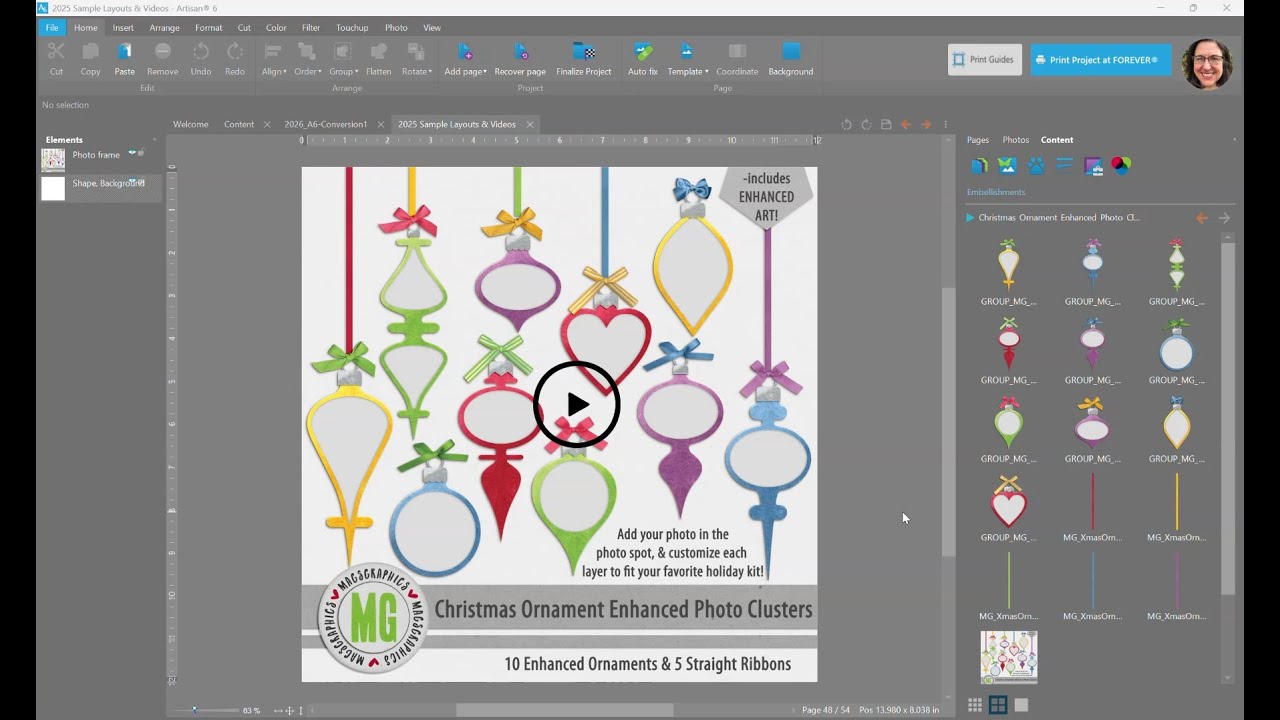Viewport: 1280px width, 720px height.
Task: Click the Paste clipboard icon
Action: [124, 51]
